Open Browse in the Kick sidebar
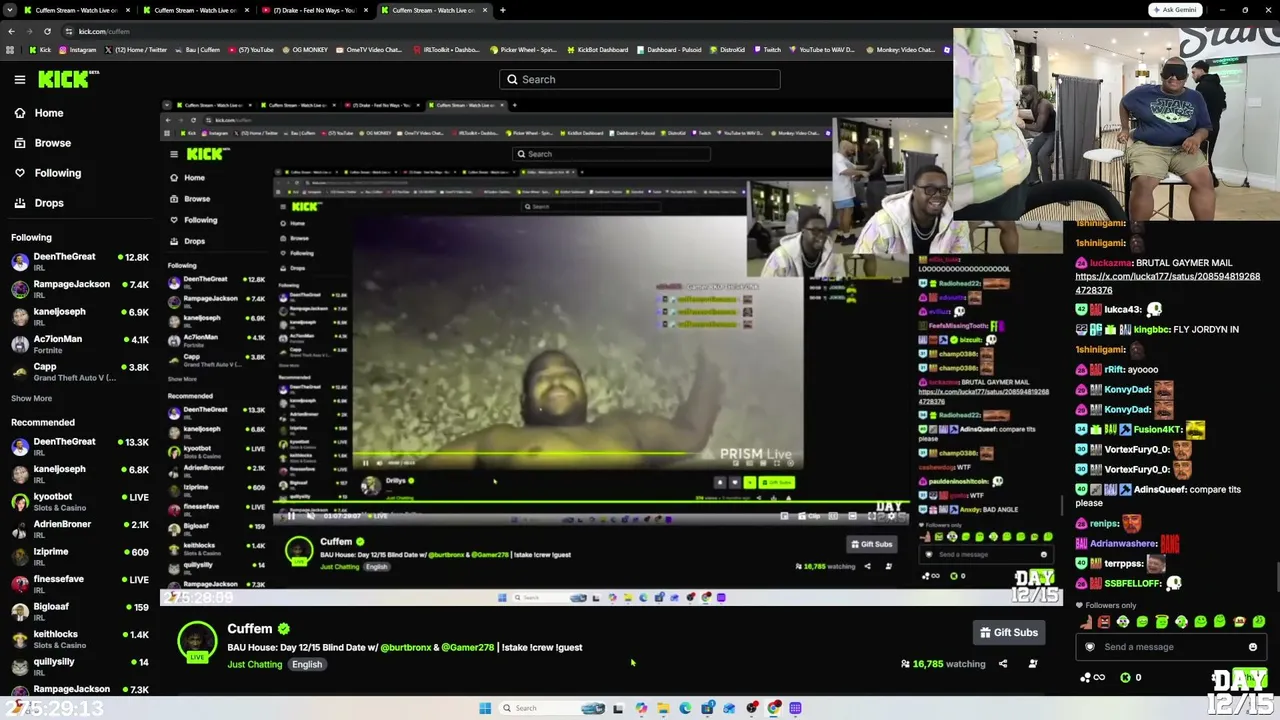 (x=52, y=143)
